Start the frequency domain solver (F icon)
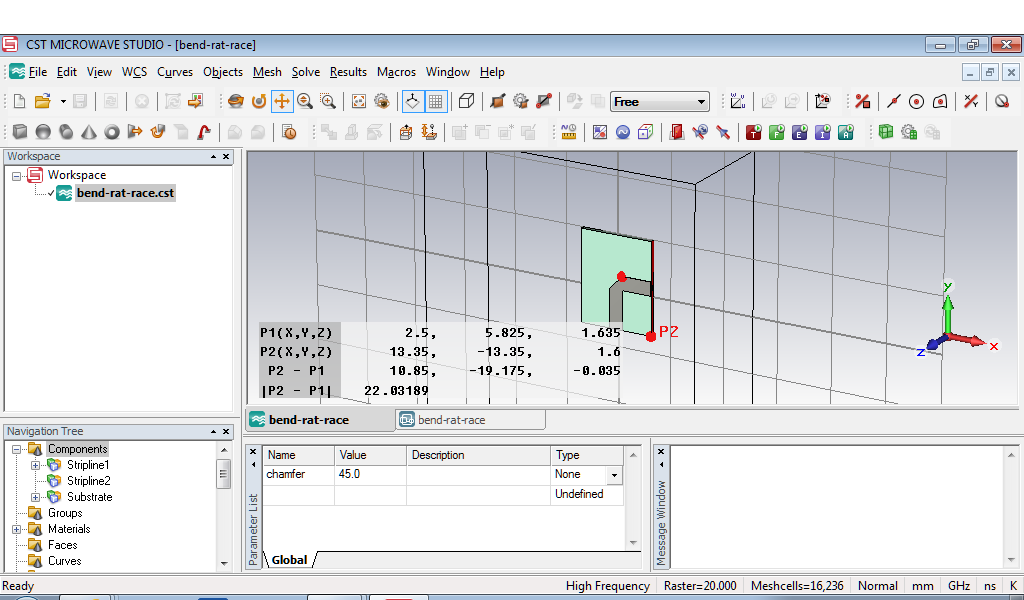The width and height of the screenshot is (1024, 600). pyautogui.click(x=776, y=132)
